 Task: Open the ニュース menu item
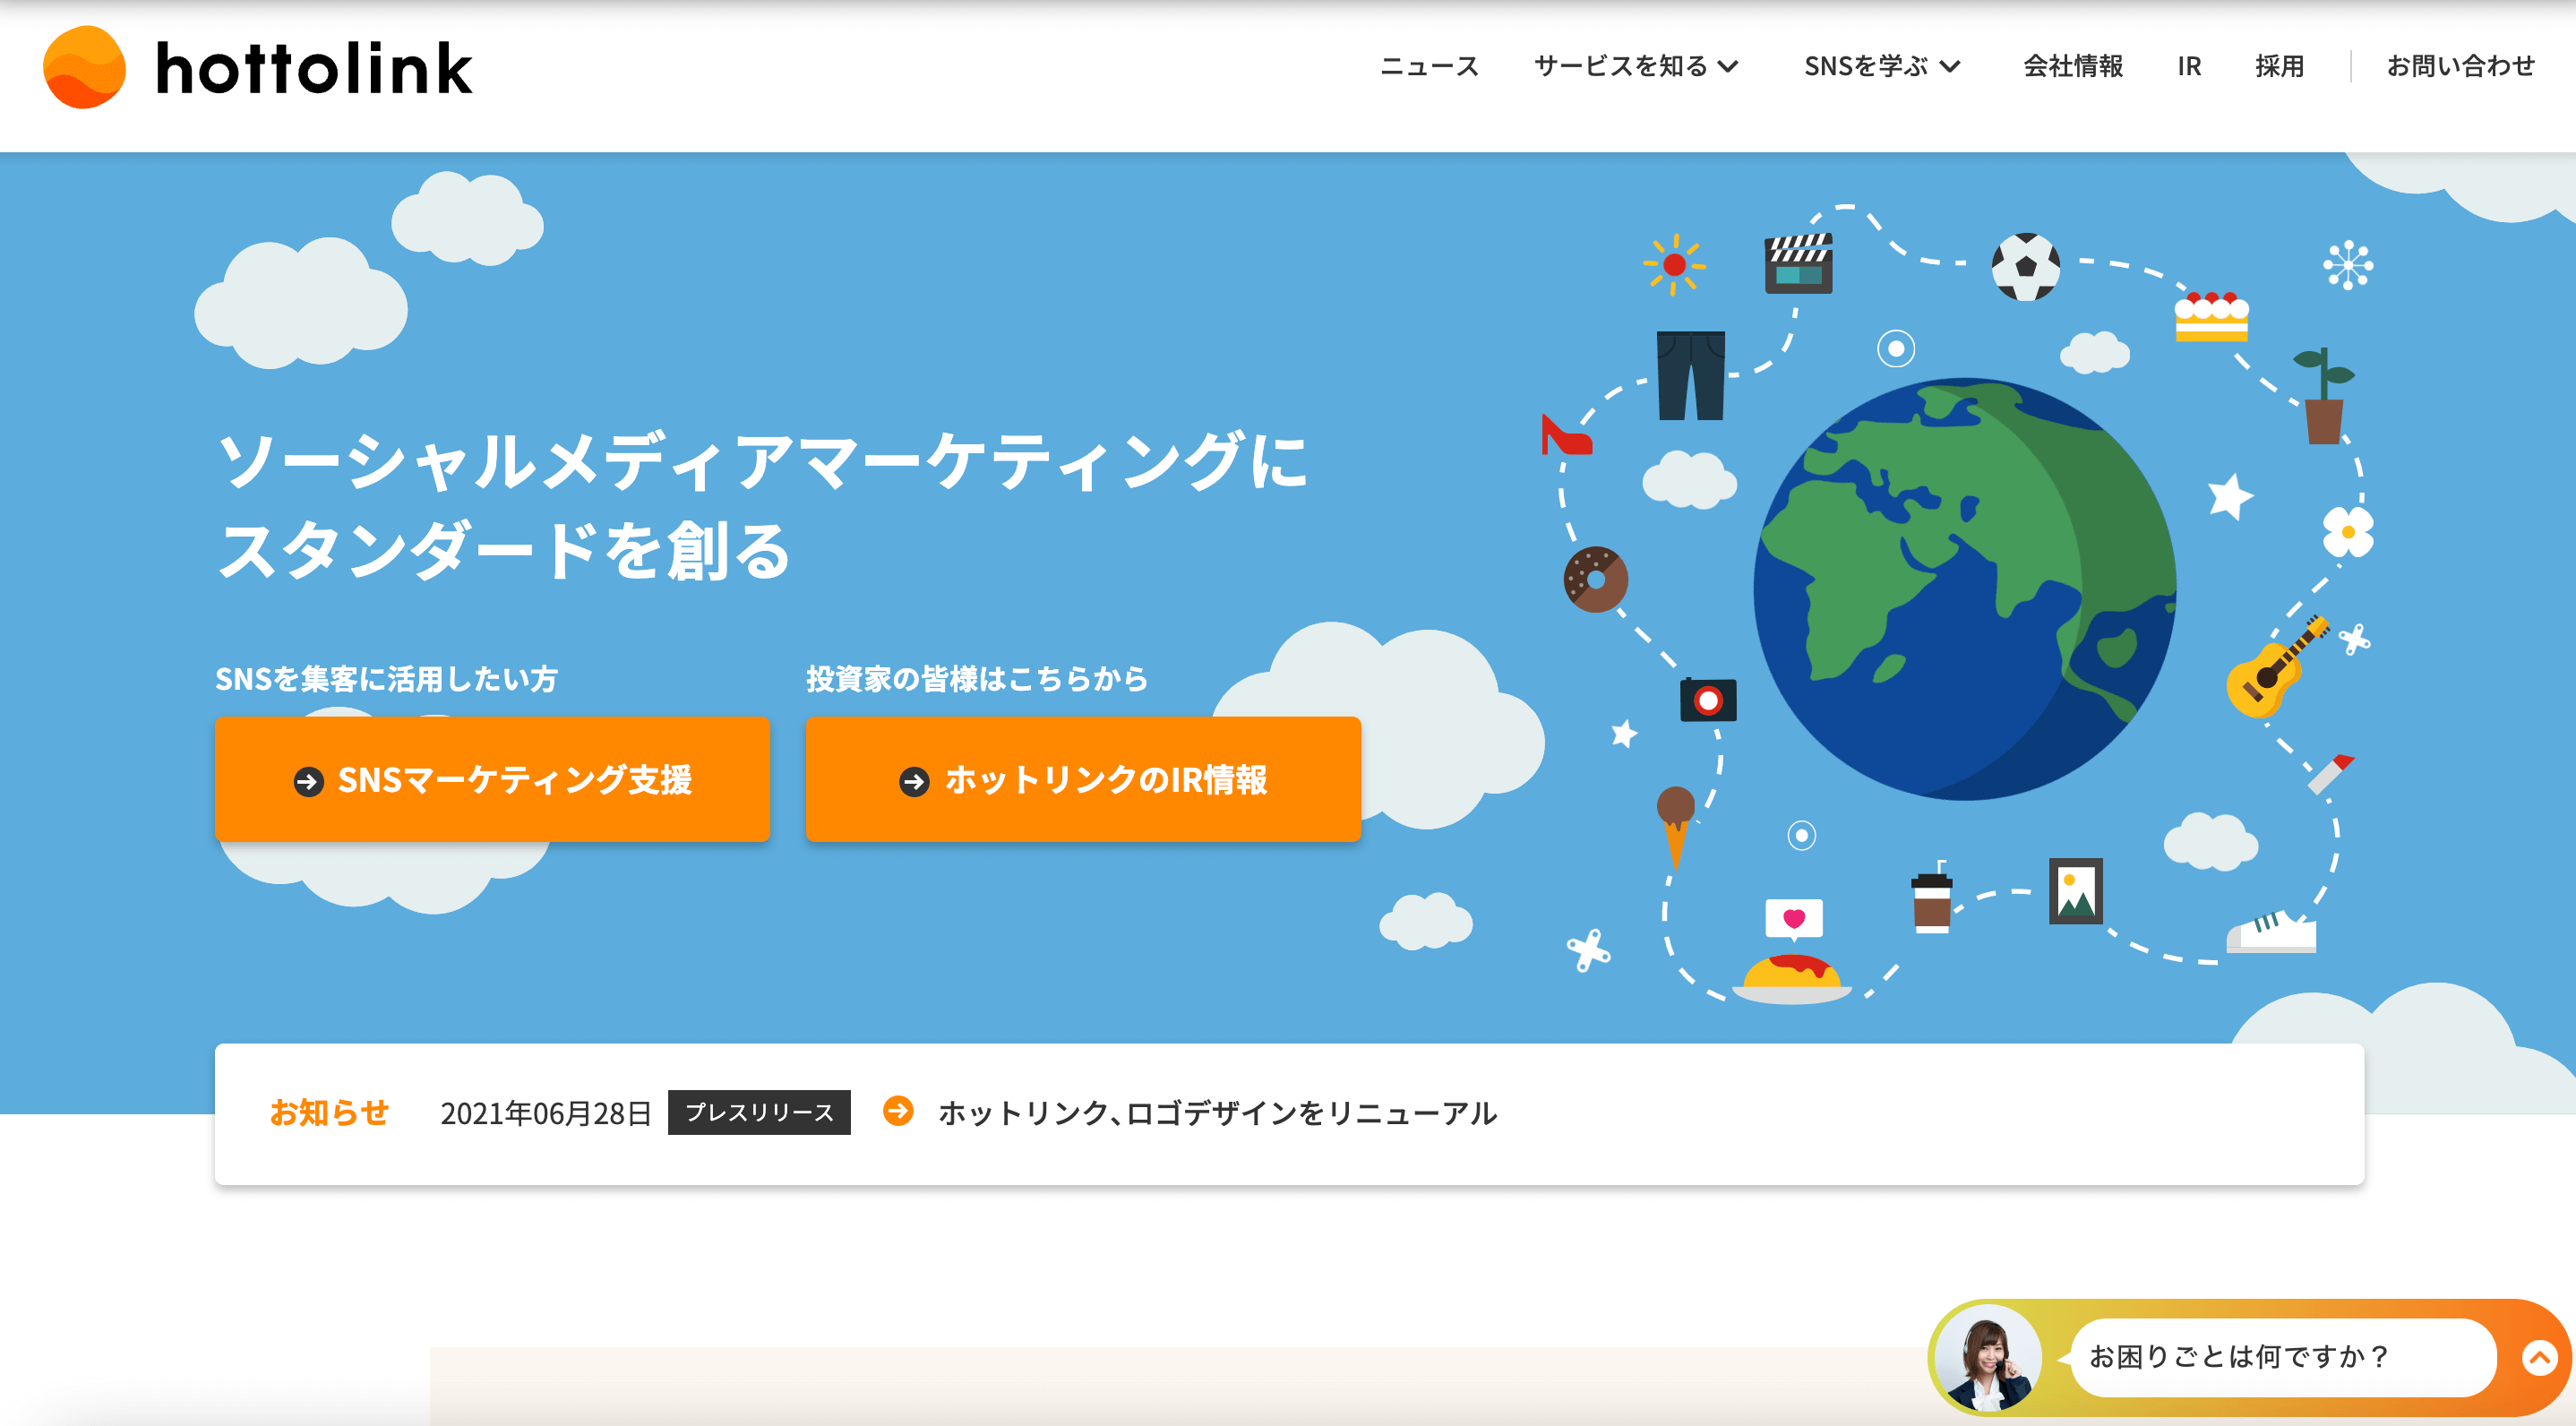1429,67
